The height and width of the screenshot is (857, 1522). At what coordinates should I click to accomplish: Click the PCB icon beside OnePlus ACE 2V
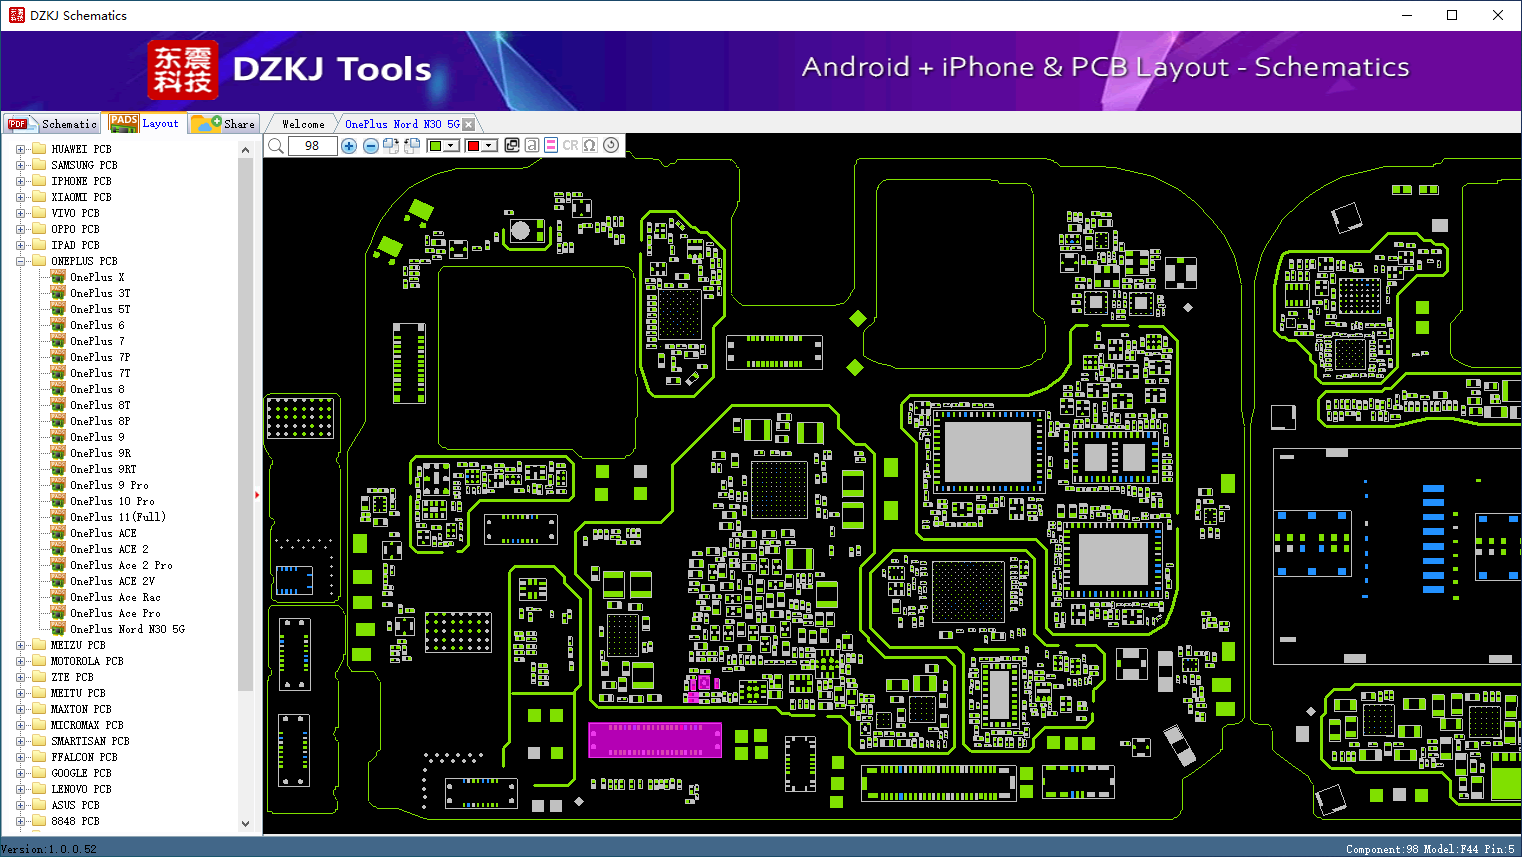coord(58,581)
